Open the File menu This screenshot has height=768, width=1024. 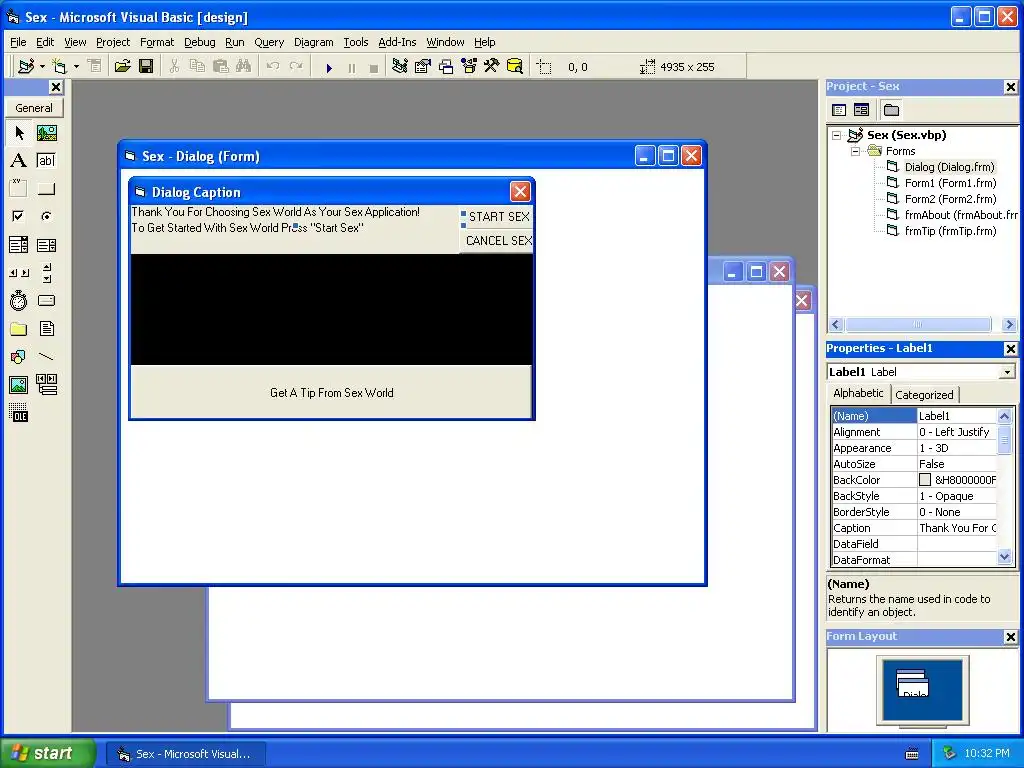(x=18, y=42)
